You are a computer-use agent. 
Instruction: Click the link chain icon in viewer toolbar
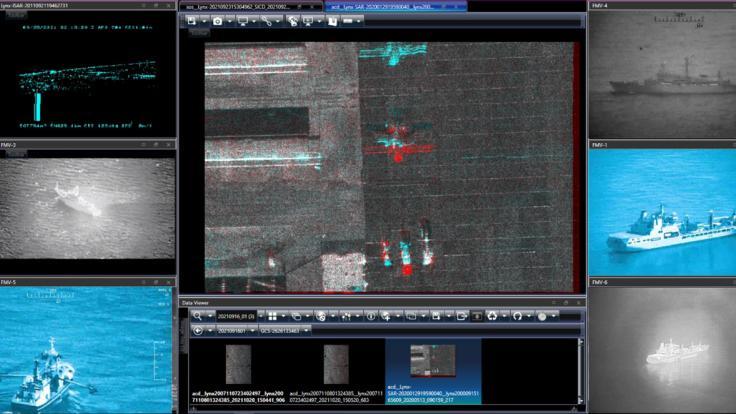pyautogui.click(x=267, y=21)
